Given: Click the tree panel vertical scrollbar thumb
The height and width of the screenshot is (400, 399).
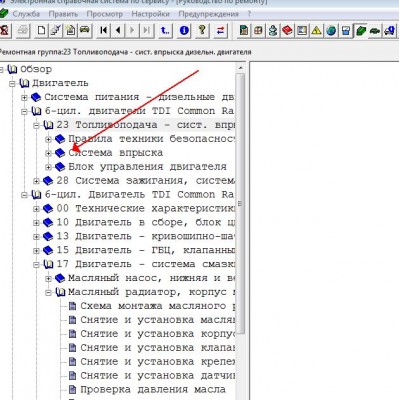Looking at the screenshot, I should [240, 203].
